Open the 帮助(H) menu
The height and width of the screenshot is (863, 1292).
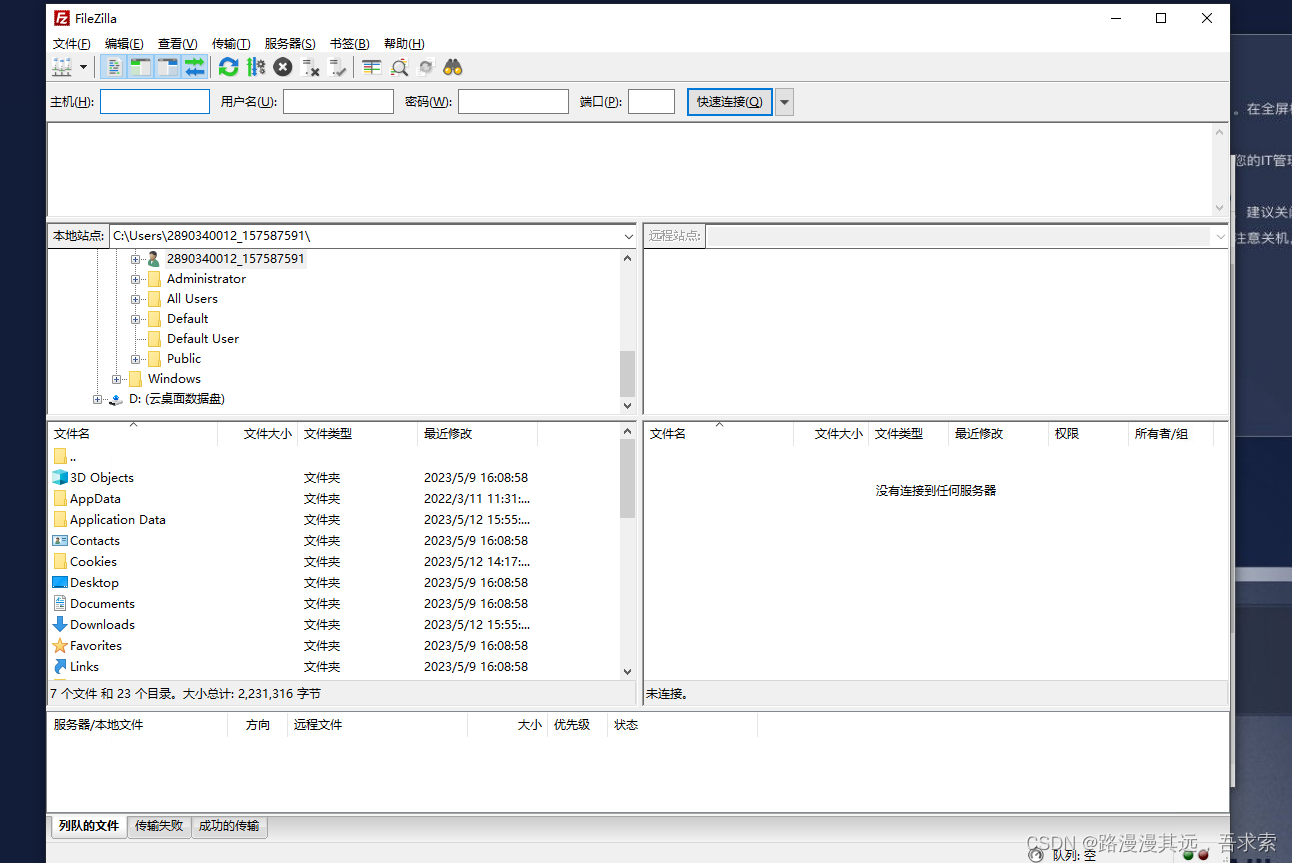(404, 44)
